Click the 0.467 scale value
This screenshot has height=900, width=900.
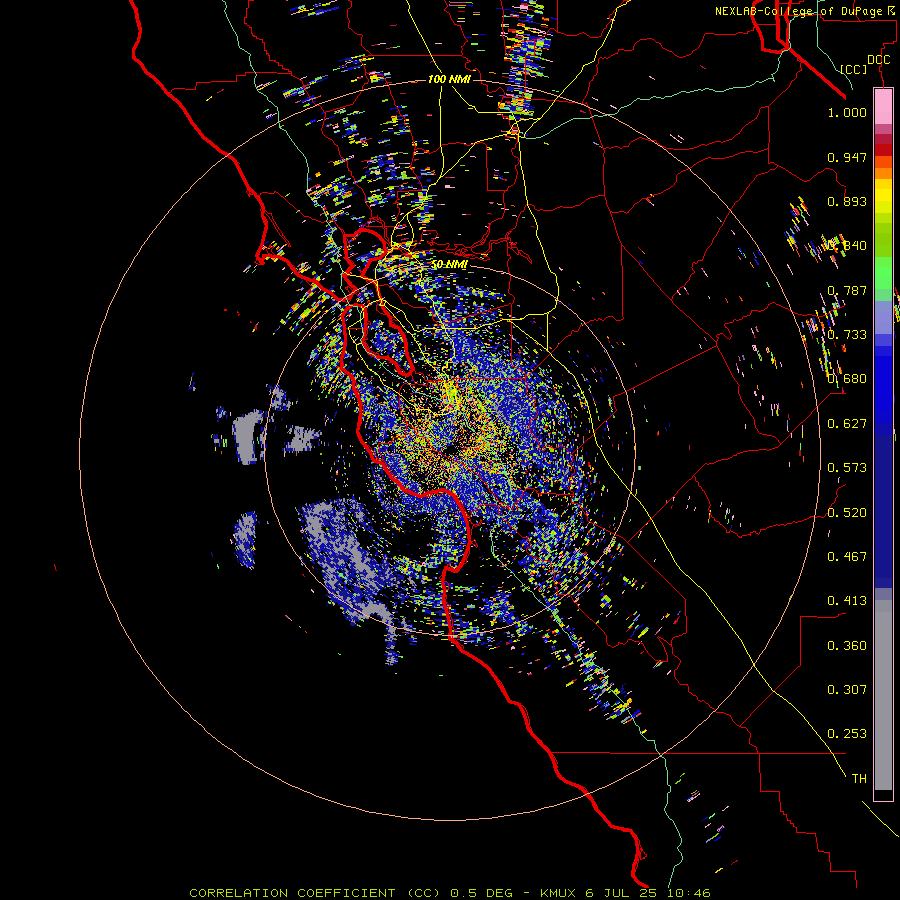click(847, 557)
